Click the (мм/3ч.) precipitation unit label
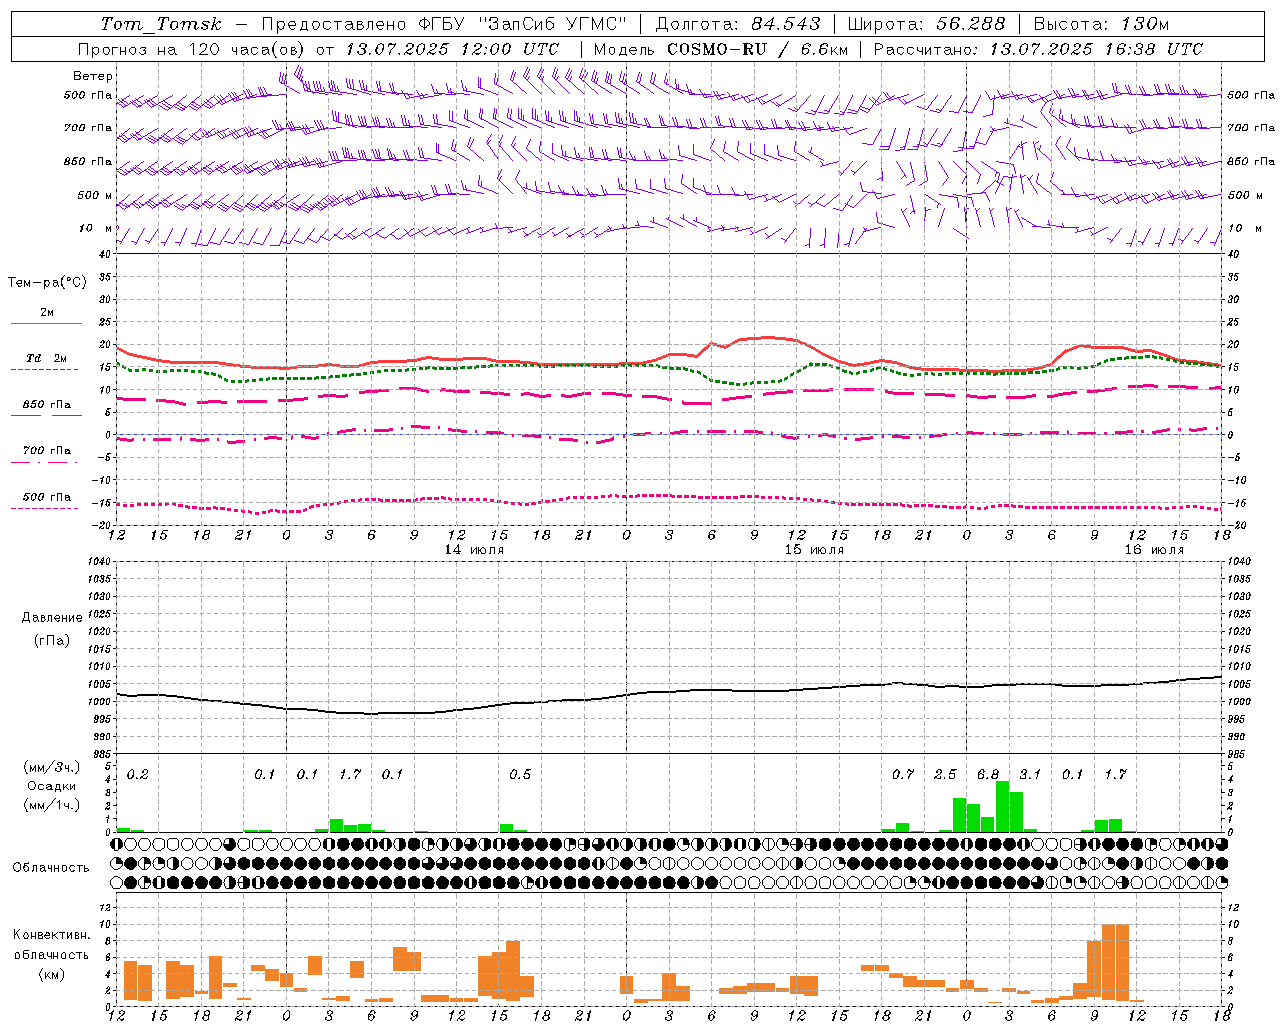The image size is (1280, 1024). (x=52, y=767)
